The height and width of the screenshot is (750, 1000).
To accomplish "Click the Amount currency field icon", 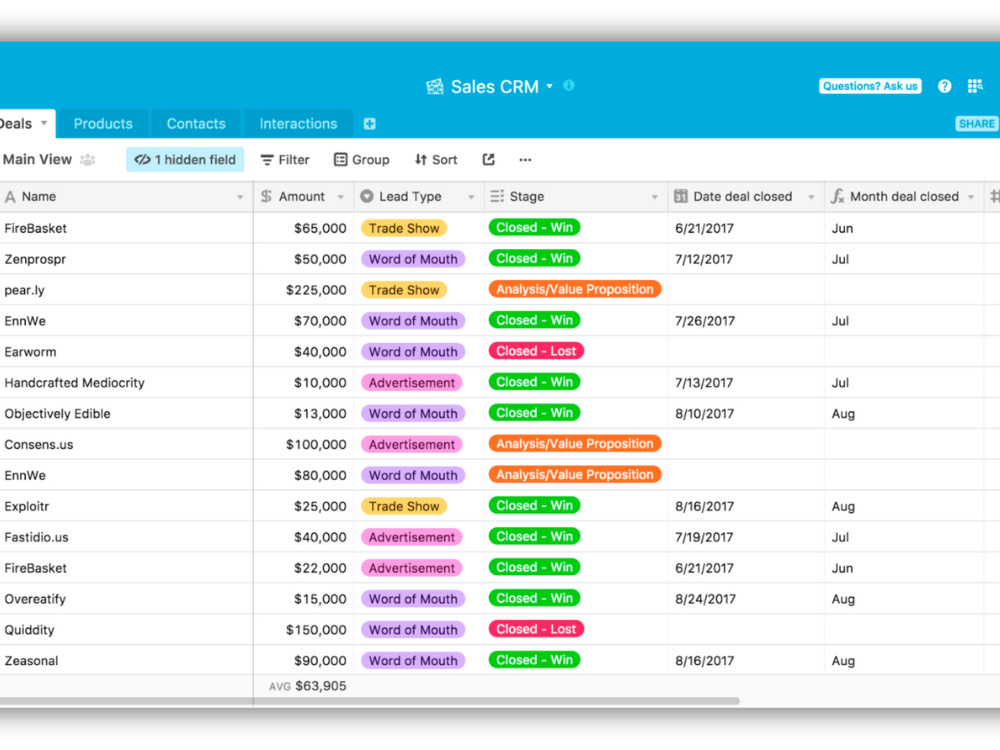I will pyautogui.click(x=266, y=196).
